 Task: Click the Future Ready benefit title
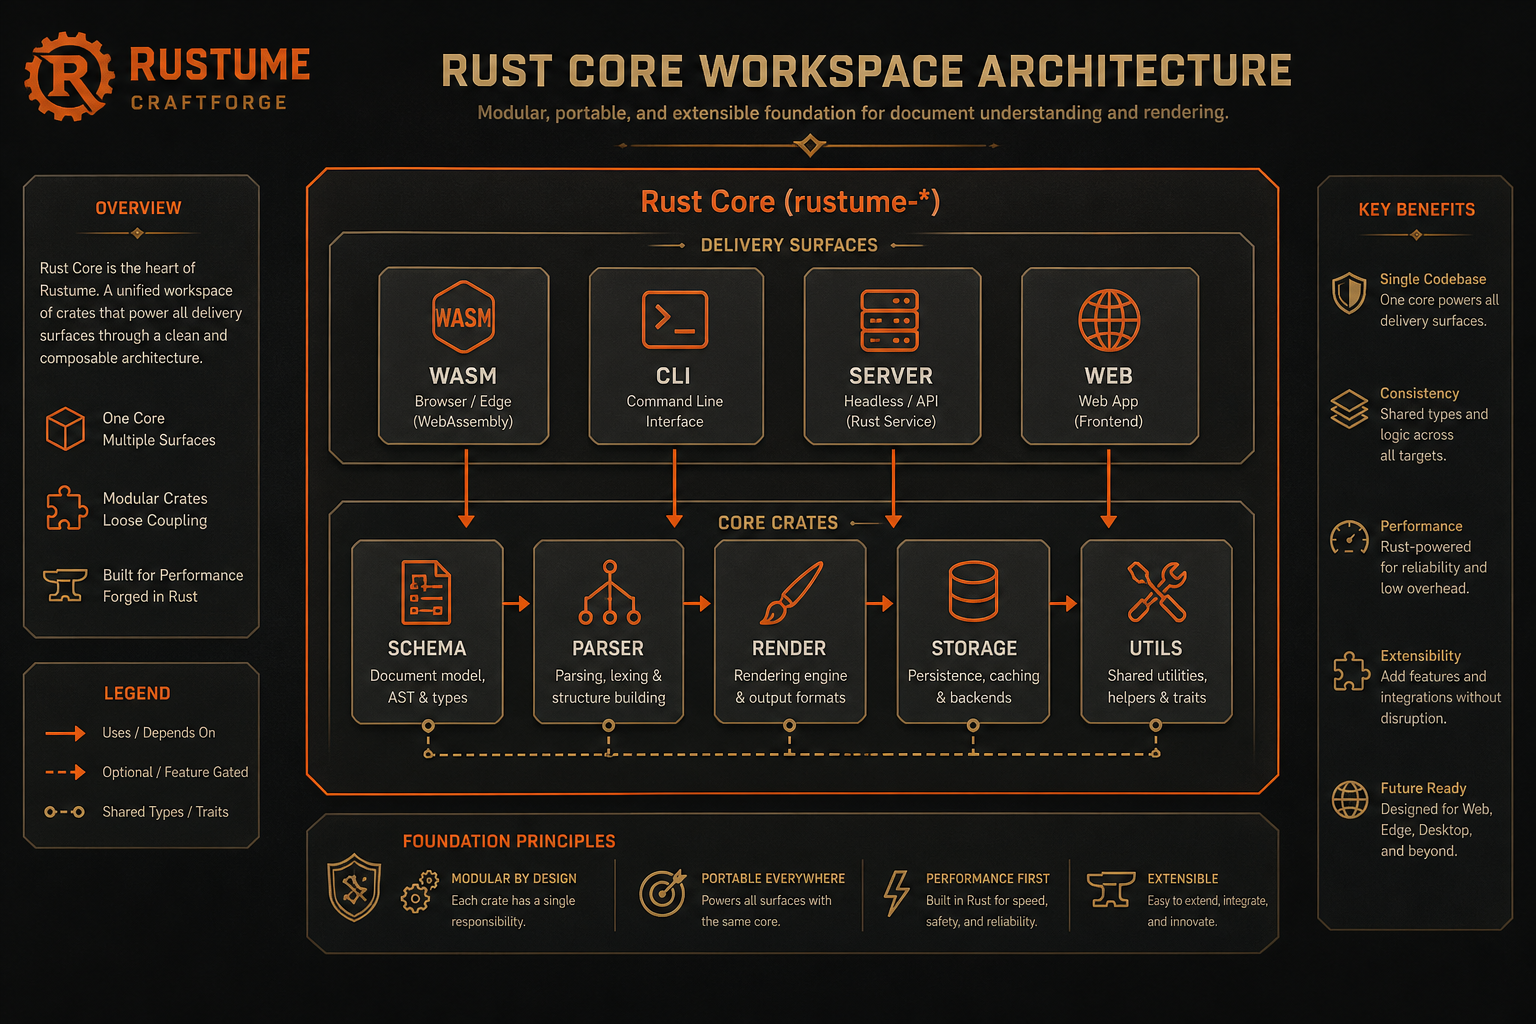coord(1423,788)
